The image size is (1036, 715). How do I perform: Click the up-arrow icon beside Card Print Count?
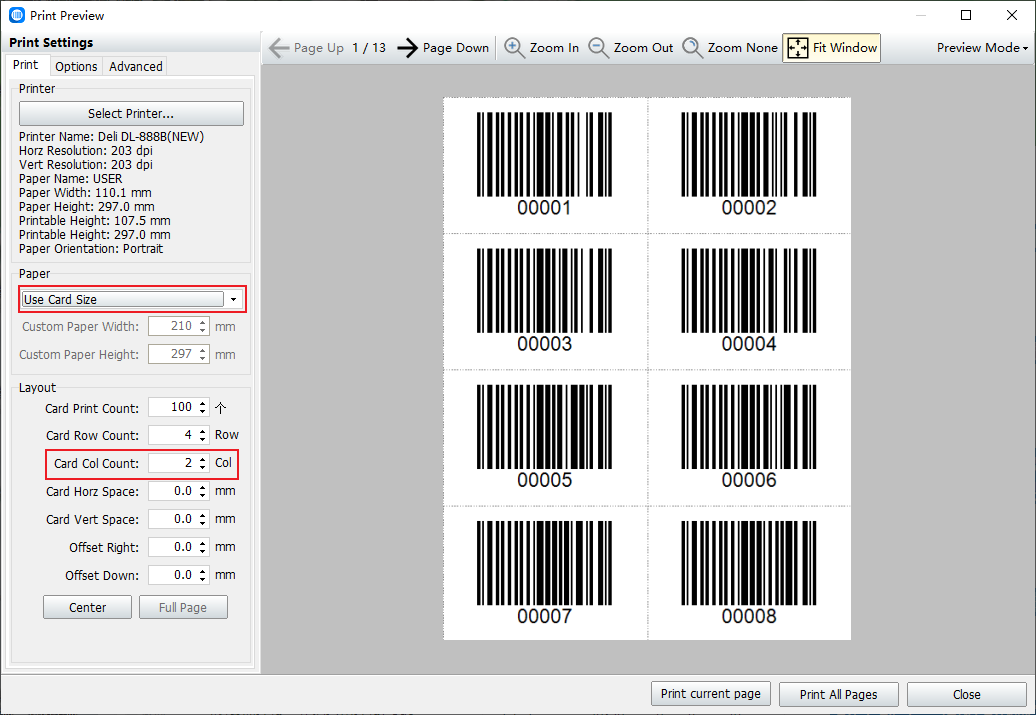[x=221, y=408]
